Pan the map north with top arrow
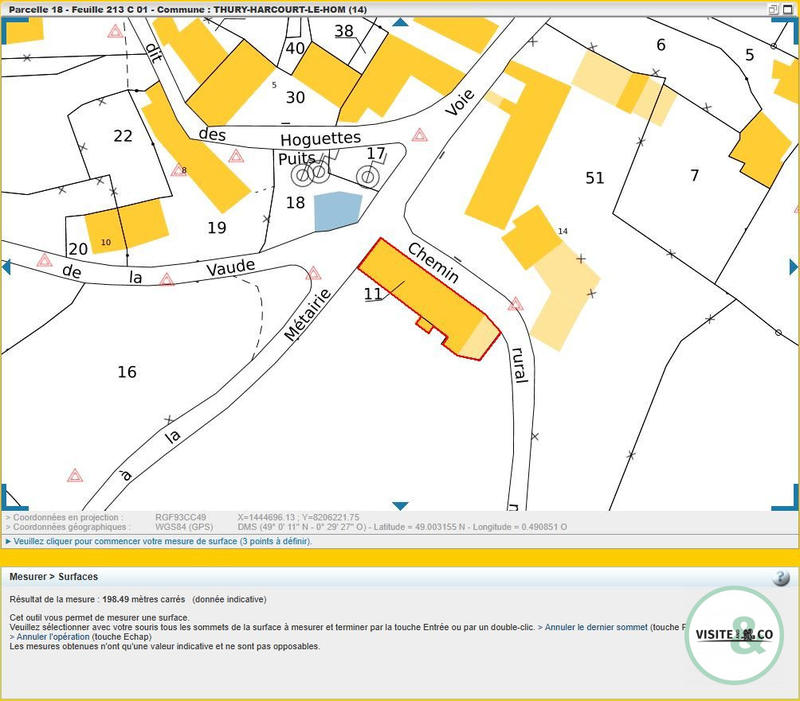 coord(400,22)
